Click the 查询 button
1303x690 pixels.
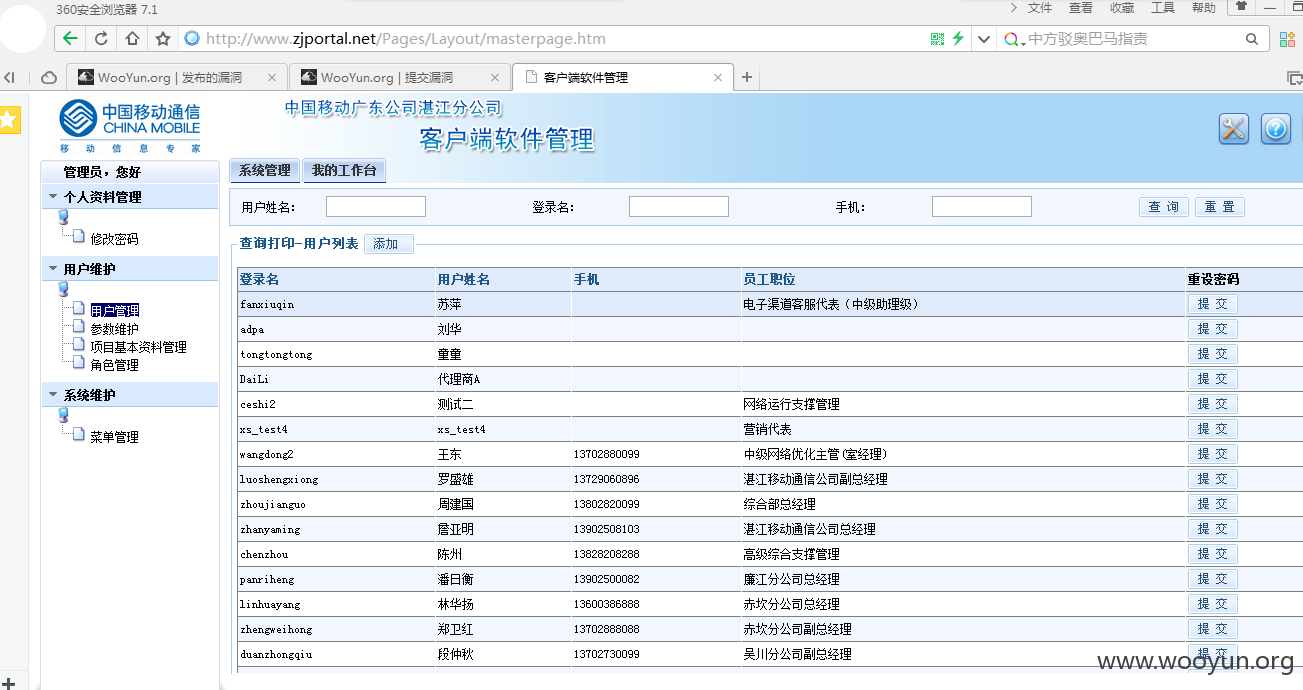point(1164,206)
